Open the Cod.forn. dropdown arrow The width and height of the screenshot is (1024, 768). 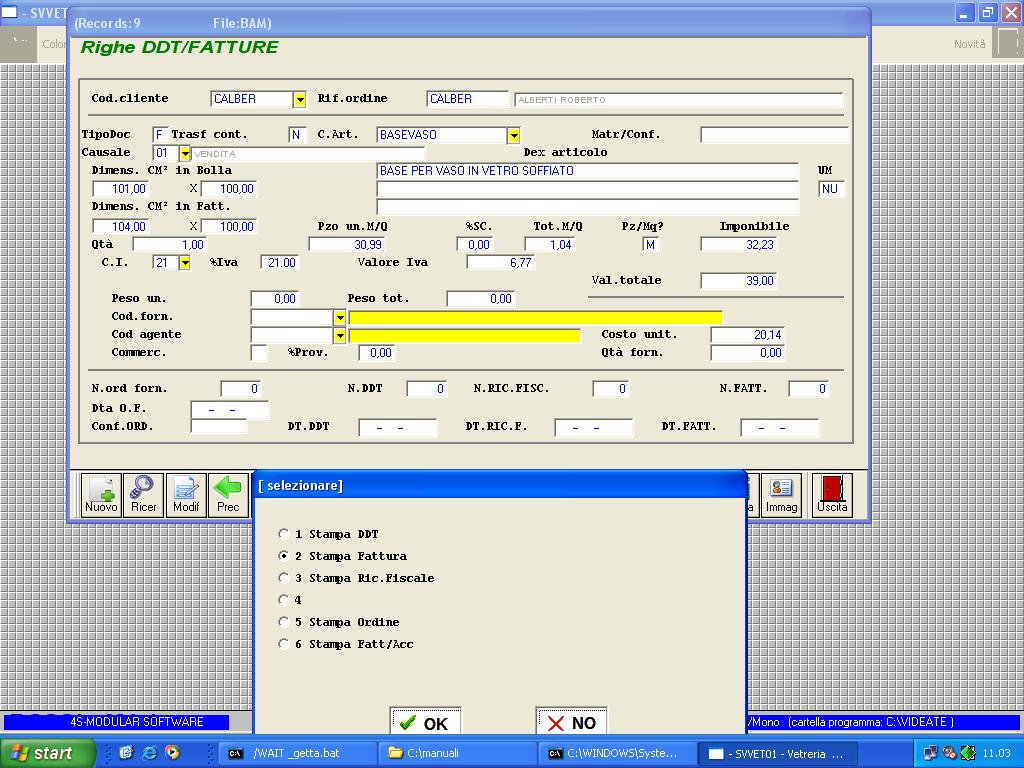pos(340,317)
